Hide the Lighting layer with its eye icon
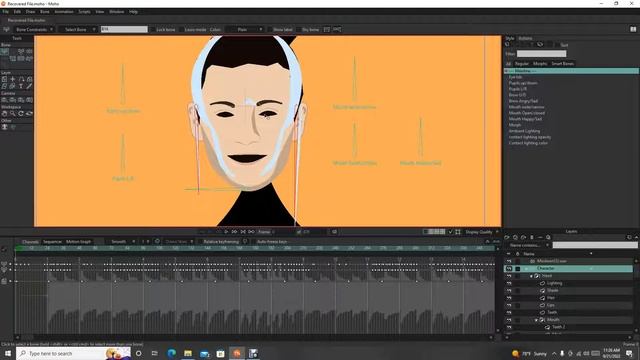This screenshot has height=360, width=640. coord(509,283)
